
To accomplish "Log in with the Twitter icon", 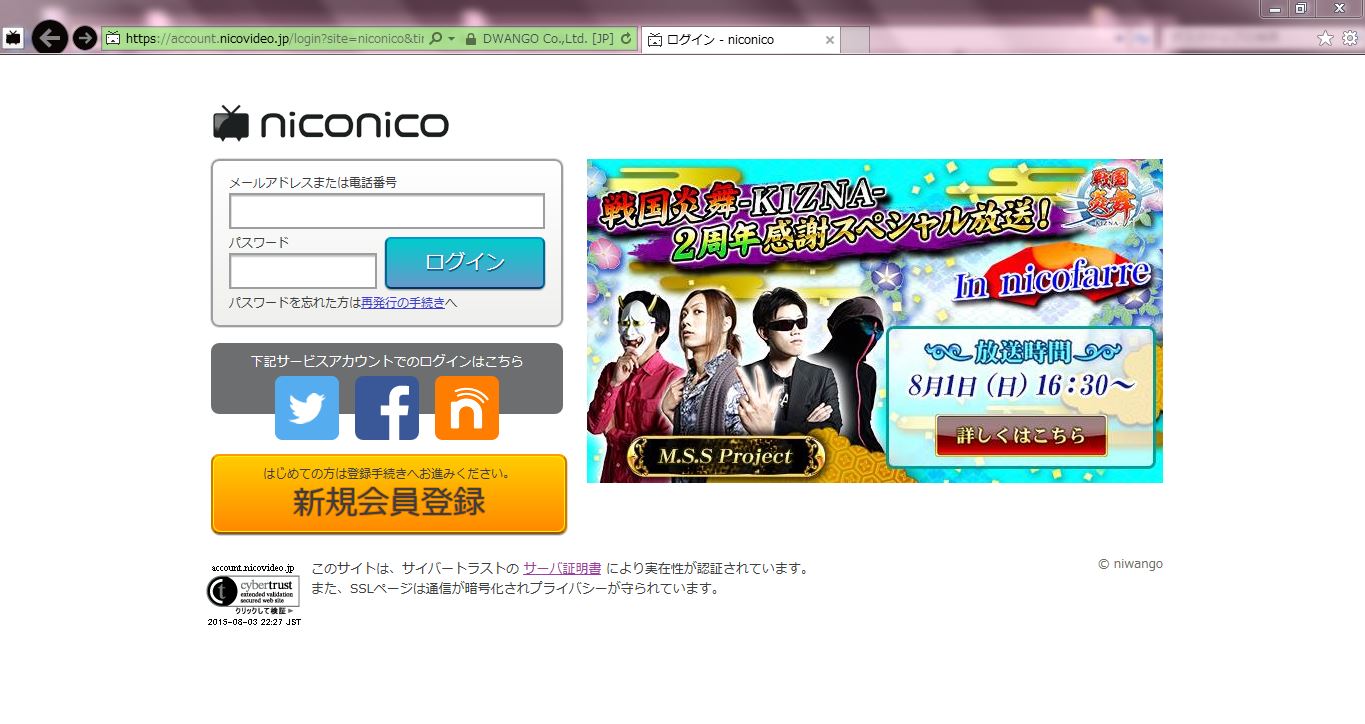I will click(307, 408).
